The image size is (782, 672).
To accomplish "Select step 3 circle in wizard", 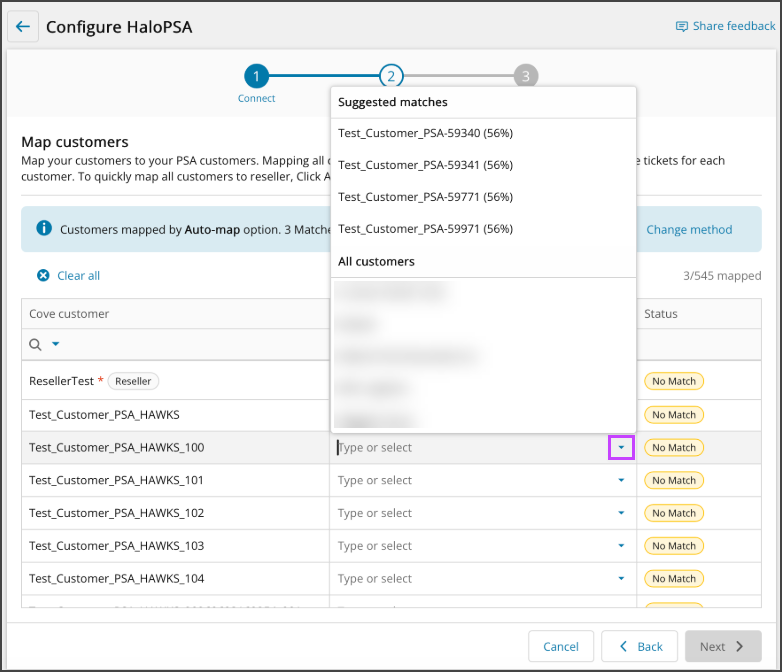I will coord(526,76).
